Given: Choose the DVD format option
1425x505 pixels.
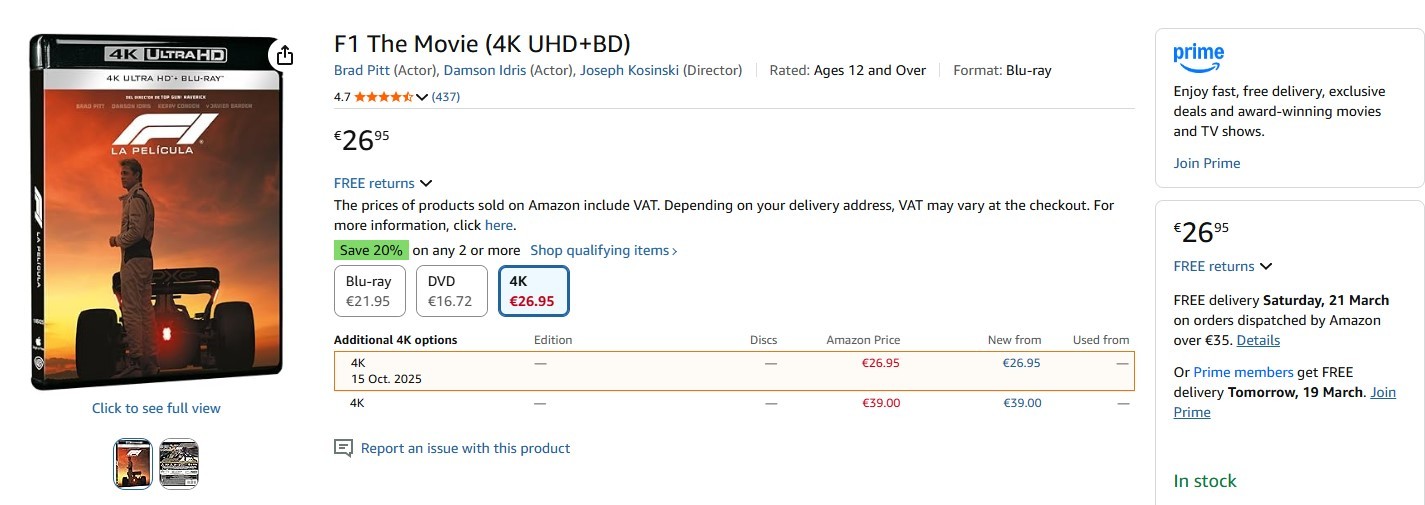Looking at the screenshot, I should point(450,291).
